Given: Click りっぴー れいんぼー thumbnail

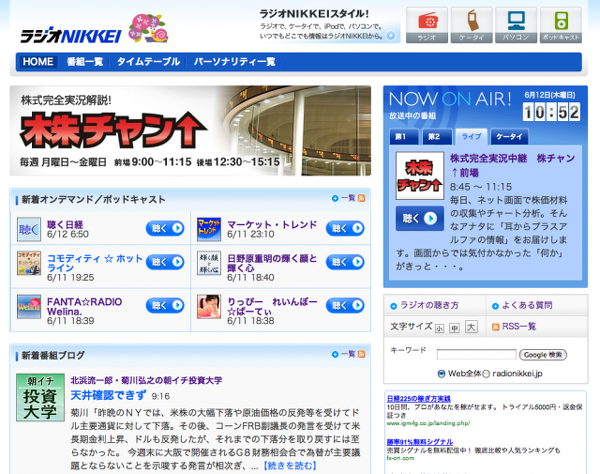Looking at the screenshot, I should (209, 306).
